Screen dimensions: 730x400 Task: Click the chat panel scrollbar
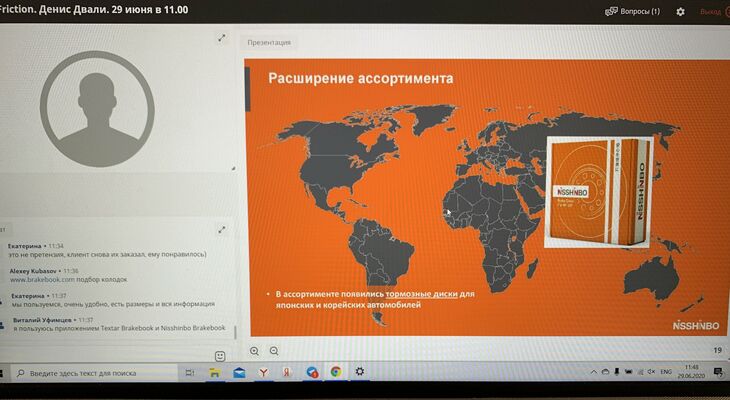point(235,332)
